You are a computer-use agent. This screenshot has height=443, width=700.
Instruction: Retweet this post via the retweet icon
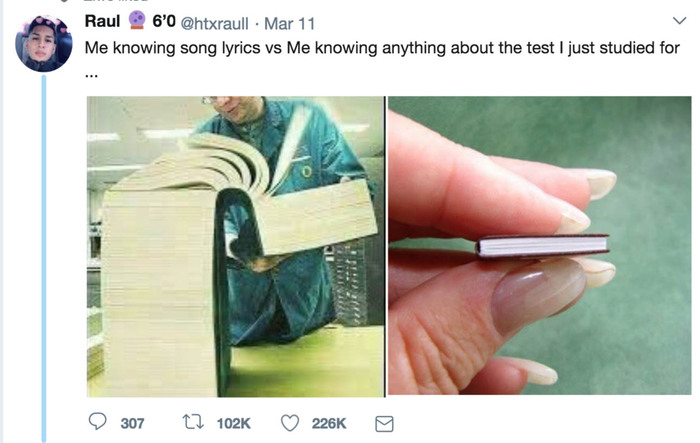pos(193,422)
